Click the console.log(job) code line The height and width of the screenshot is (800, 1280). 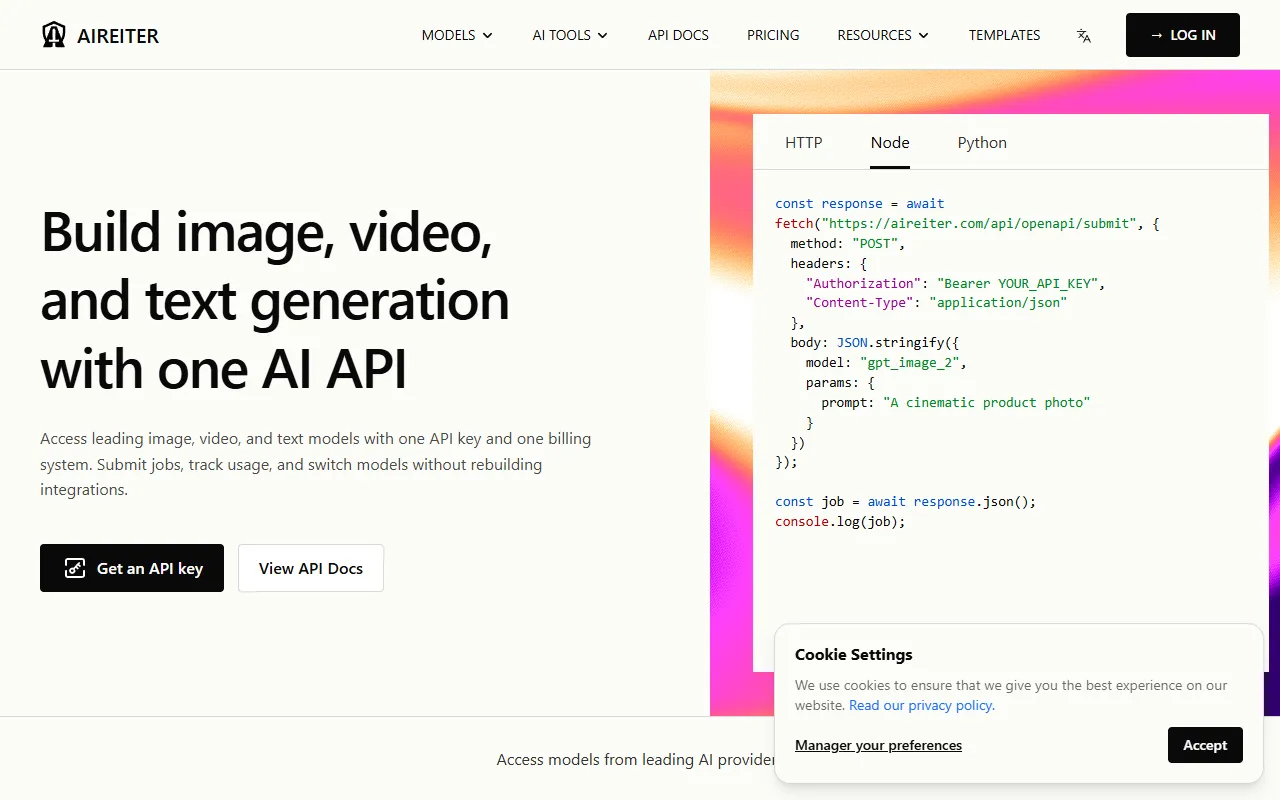pyautogui.click(x=840, y=521)
